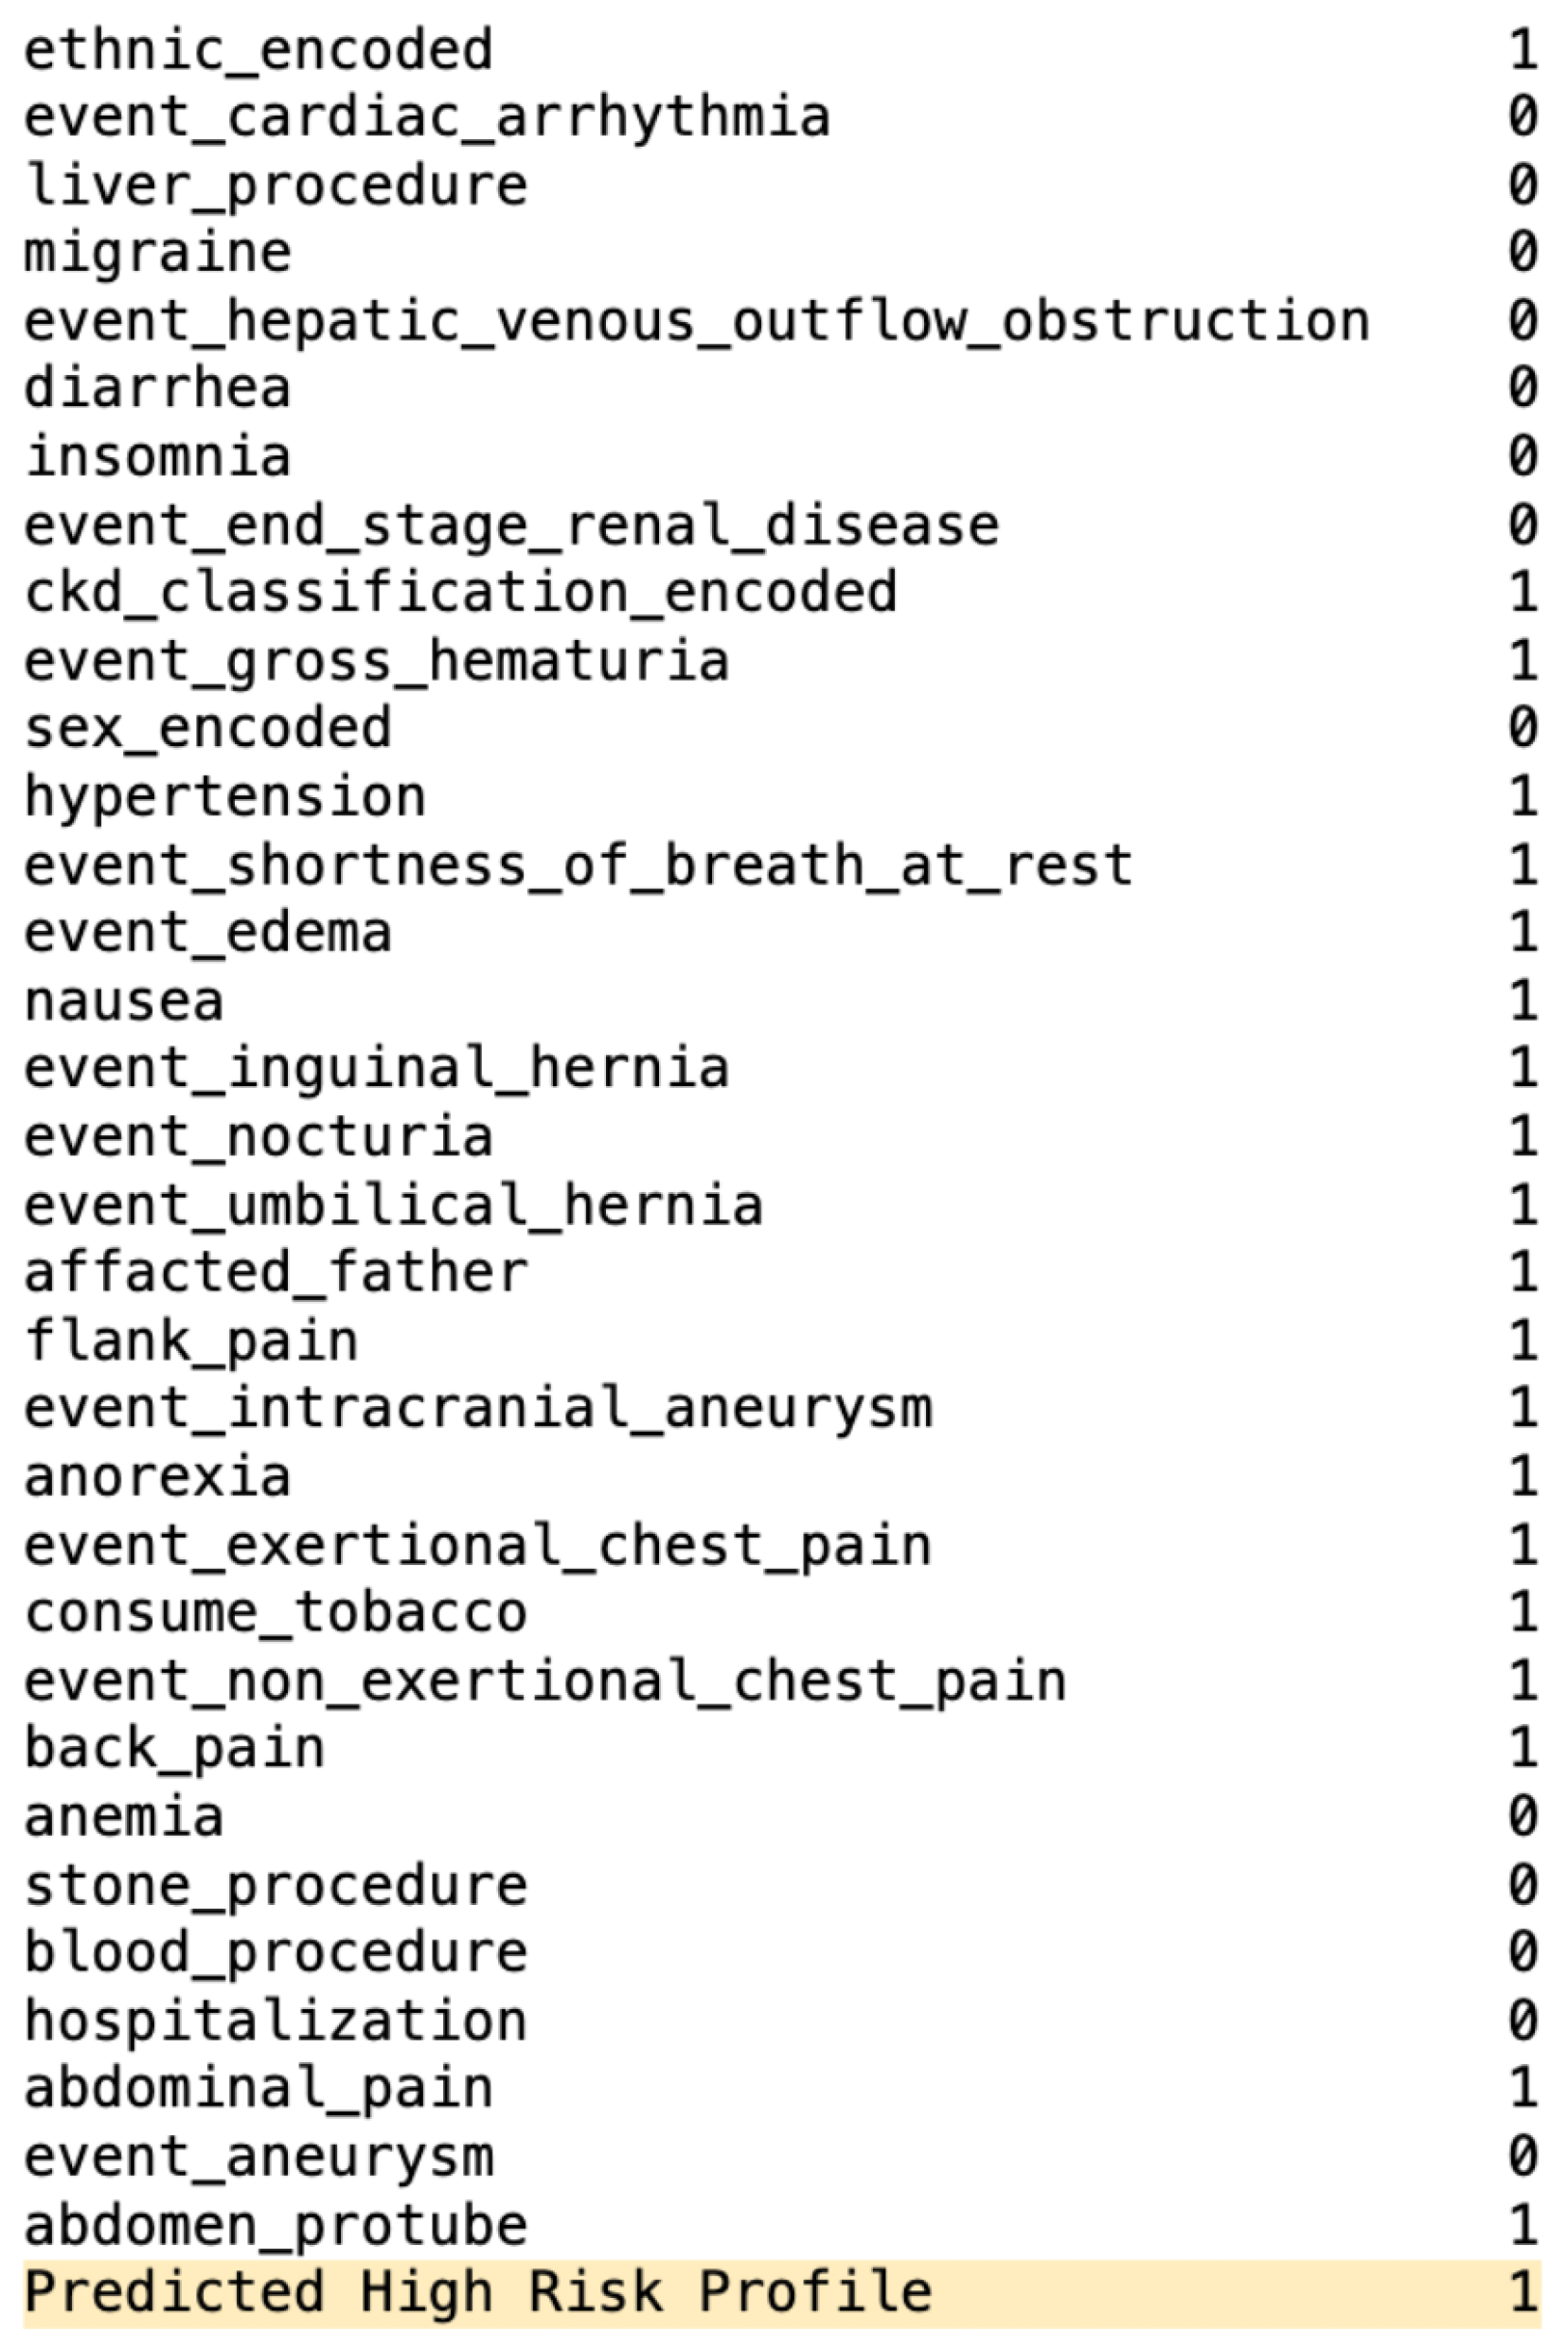The width and height of the screenshot is (1568, 2350).
Task: Click the value 1 beside Predicted High Risk Profile
Action: 1523,2292
